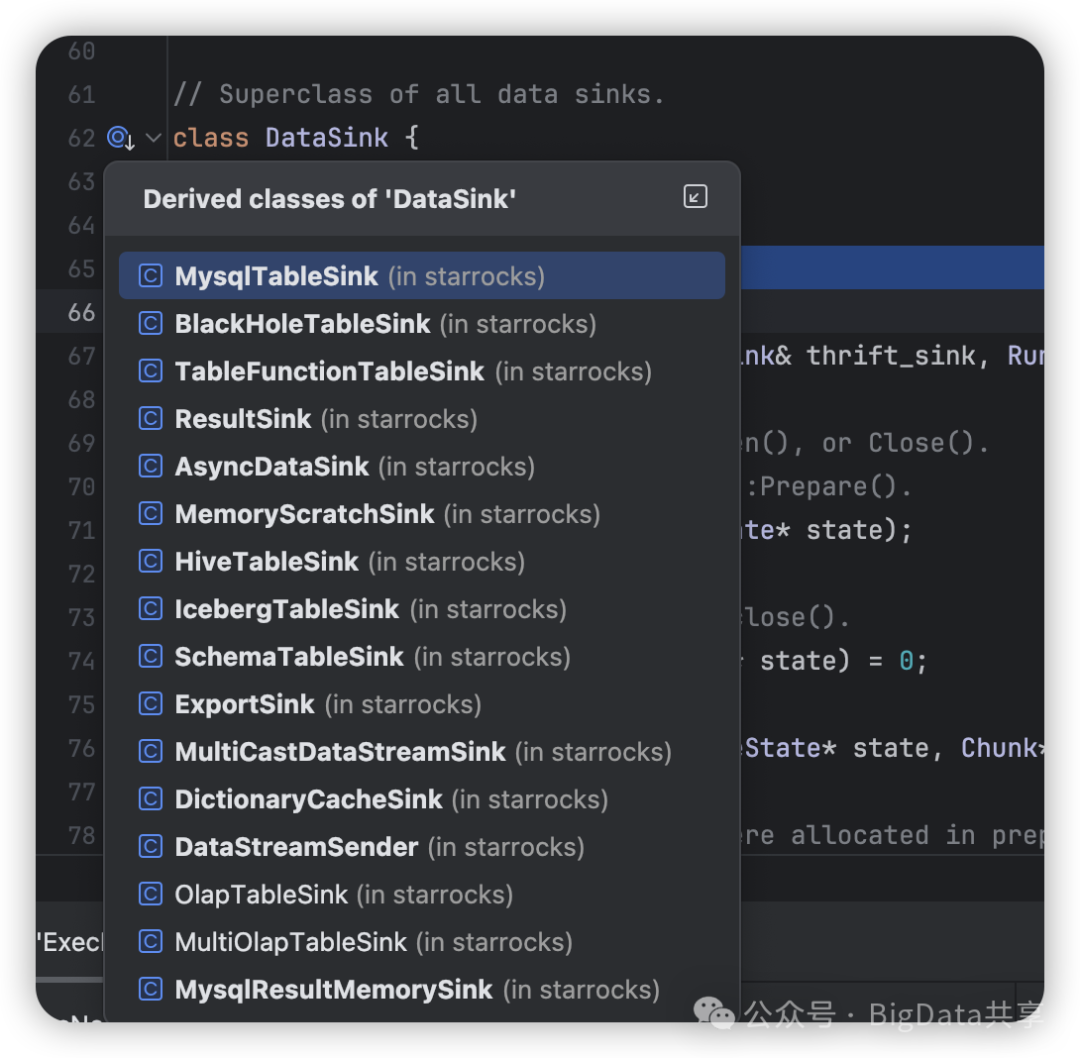Select AsyncDataSink entry
Viewport: 1080px width, 1058px height.
point(422,466)
